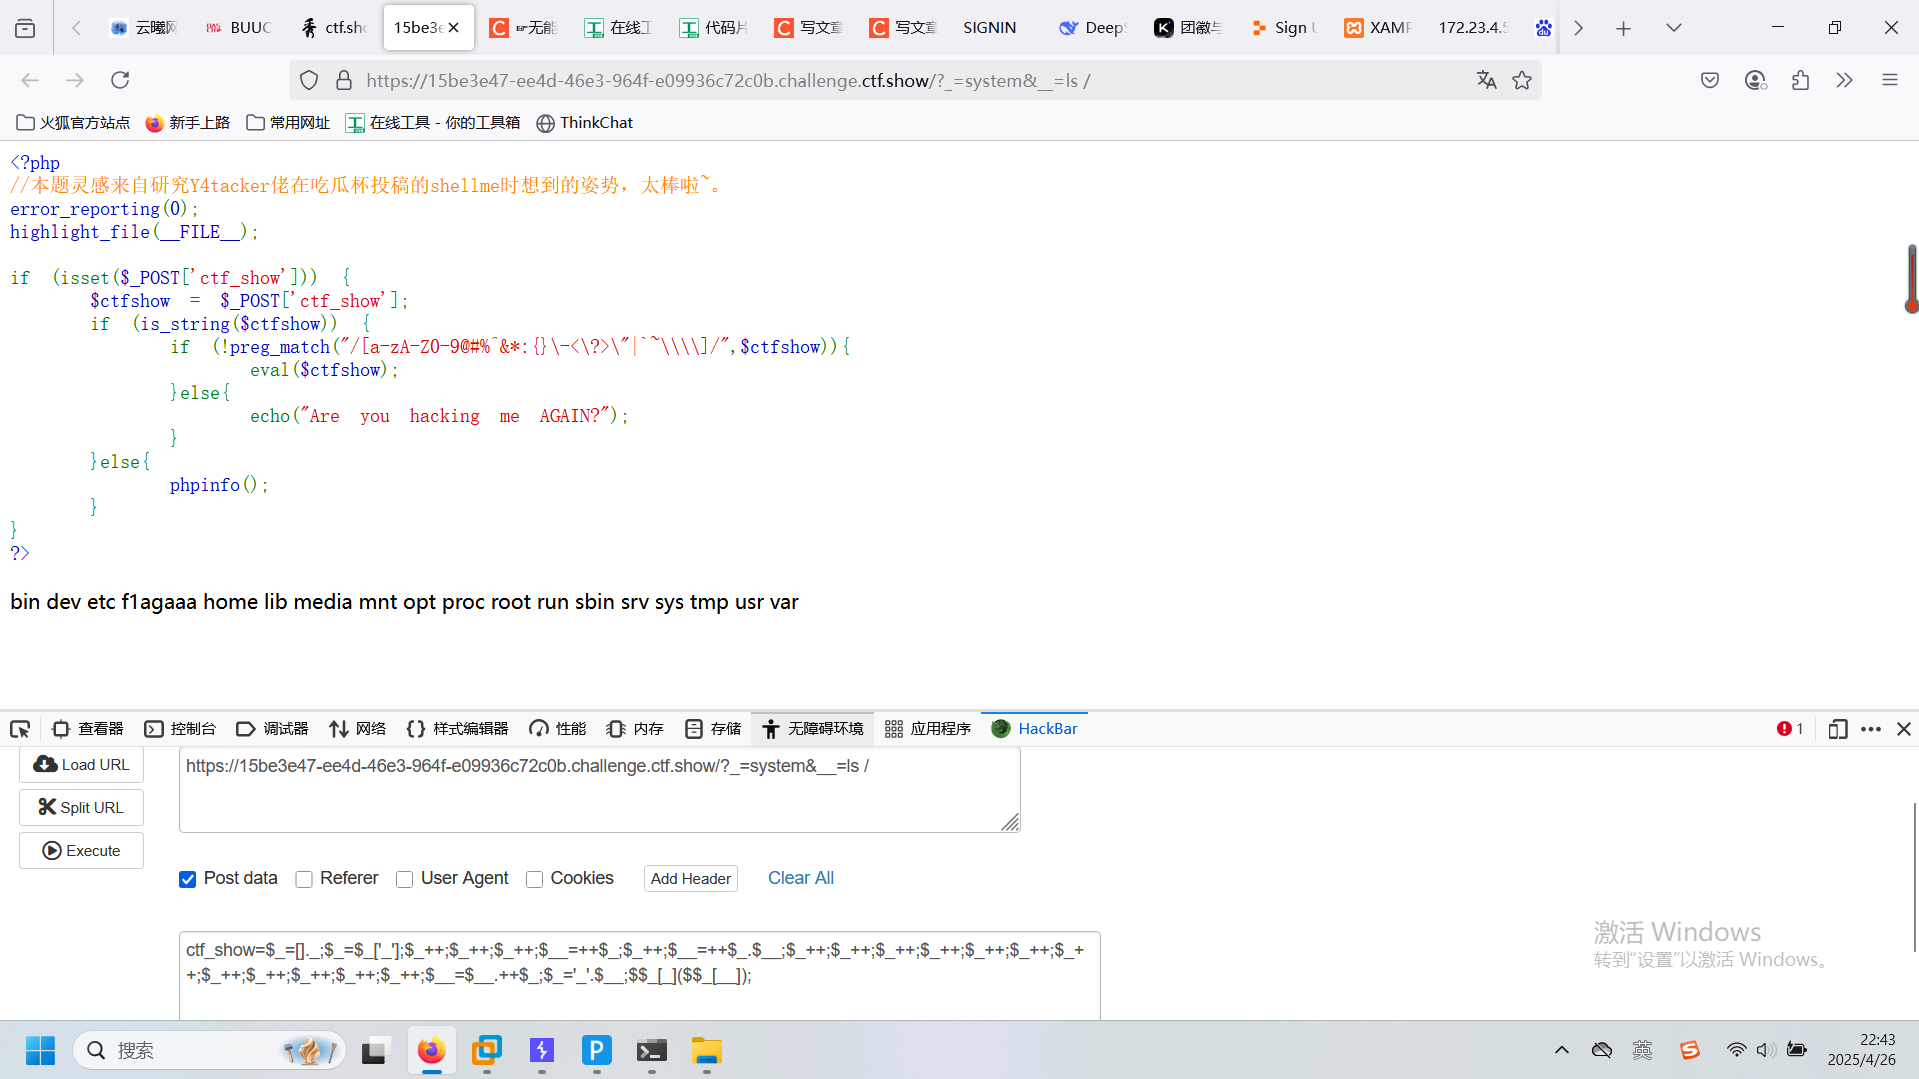
Task: Open the Inspector (查看器) panel
Action: pyautogui.click(x=88, y=729)
